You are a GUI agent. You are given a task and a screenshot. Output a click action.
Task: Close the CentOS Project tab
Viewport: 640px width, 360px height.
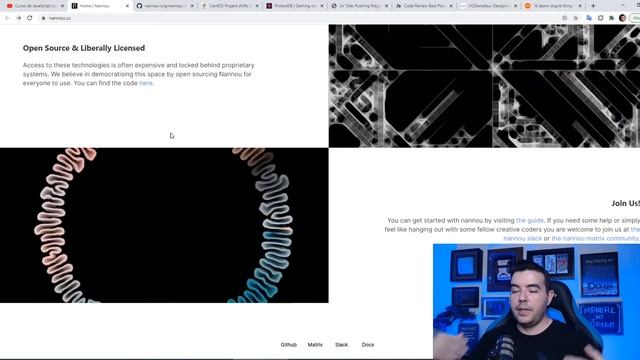pyautogui.click(x=257, y=6)
